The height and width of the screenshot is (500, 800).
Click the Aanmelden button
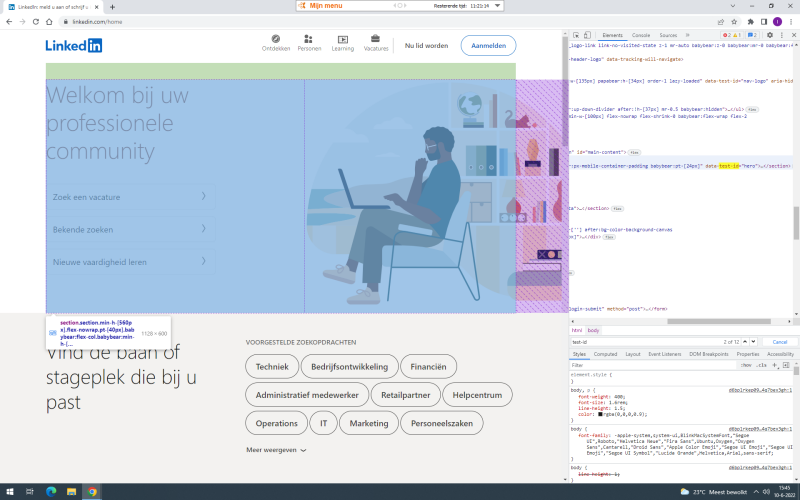pos(488,45)
